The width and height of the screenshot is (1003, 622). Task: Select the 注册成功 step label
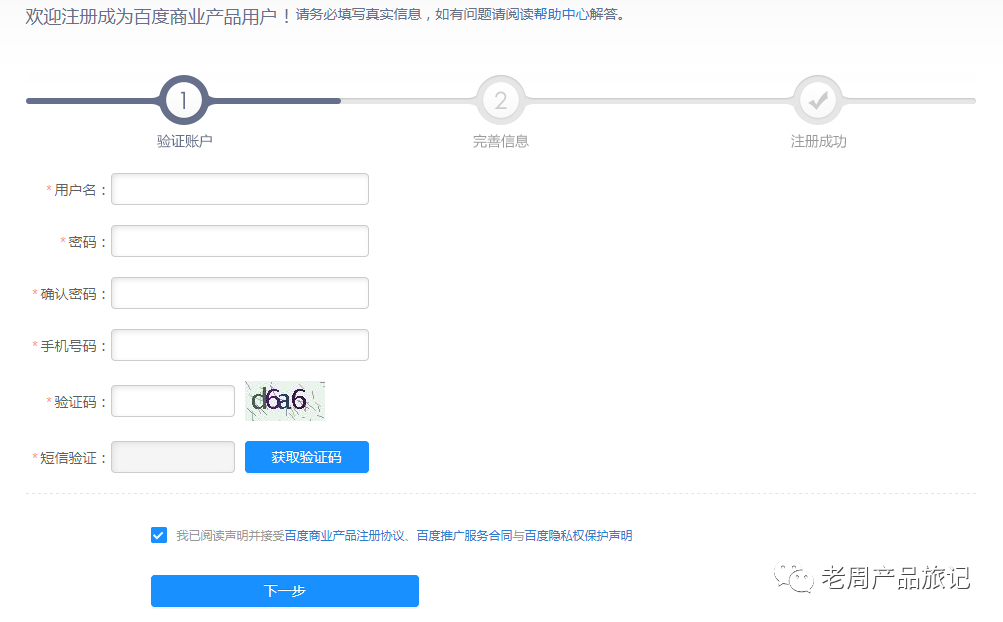[x=818, y=141]
